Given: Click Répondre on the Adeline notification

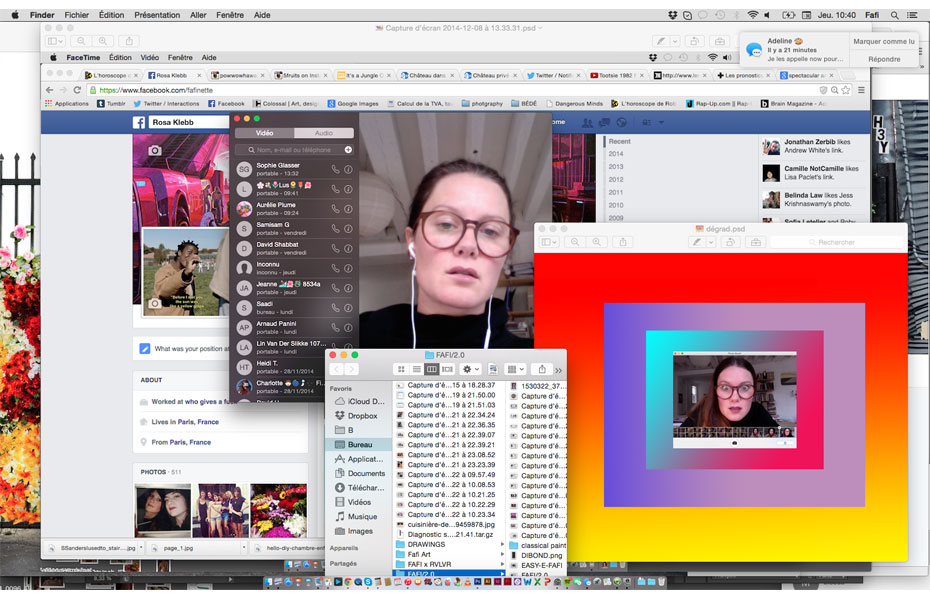Looking at the screenshot, I should click(884, 59).
